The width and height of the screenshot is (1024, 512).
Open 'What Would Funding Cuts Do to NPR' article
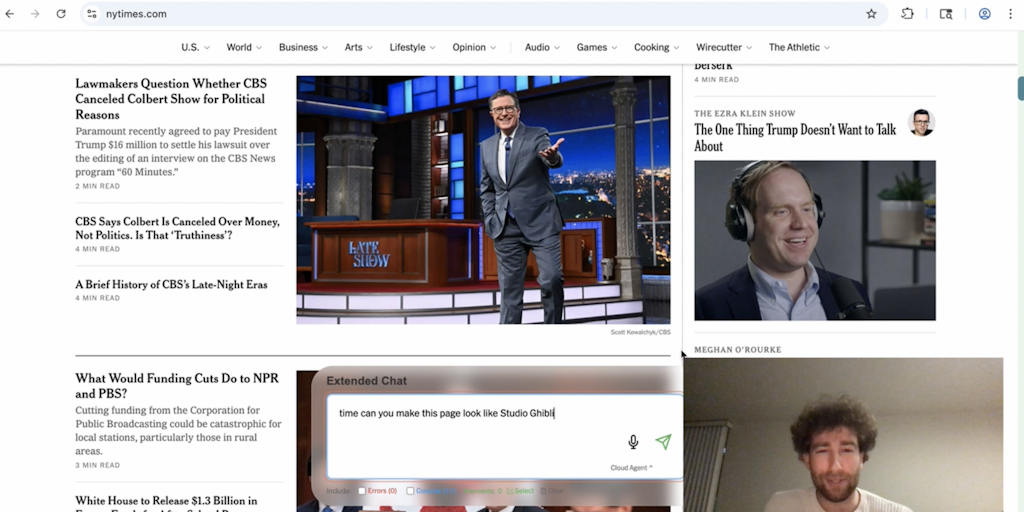(177, 386)
